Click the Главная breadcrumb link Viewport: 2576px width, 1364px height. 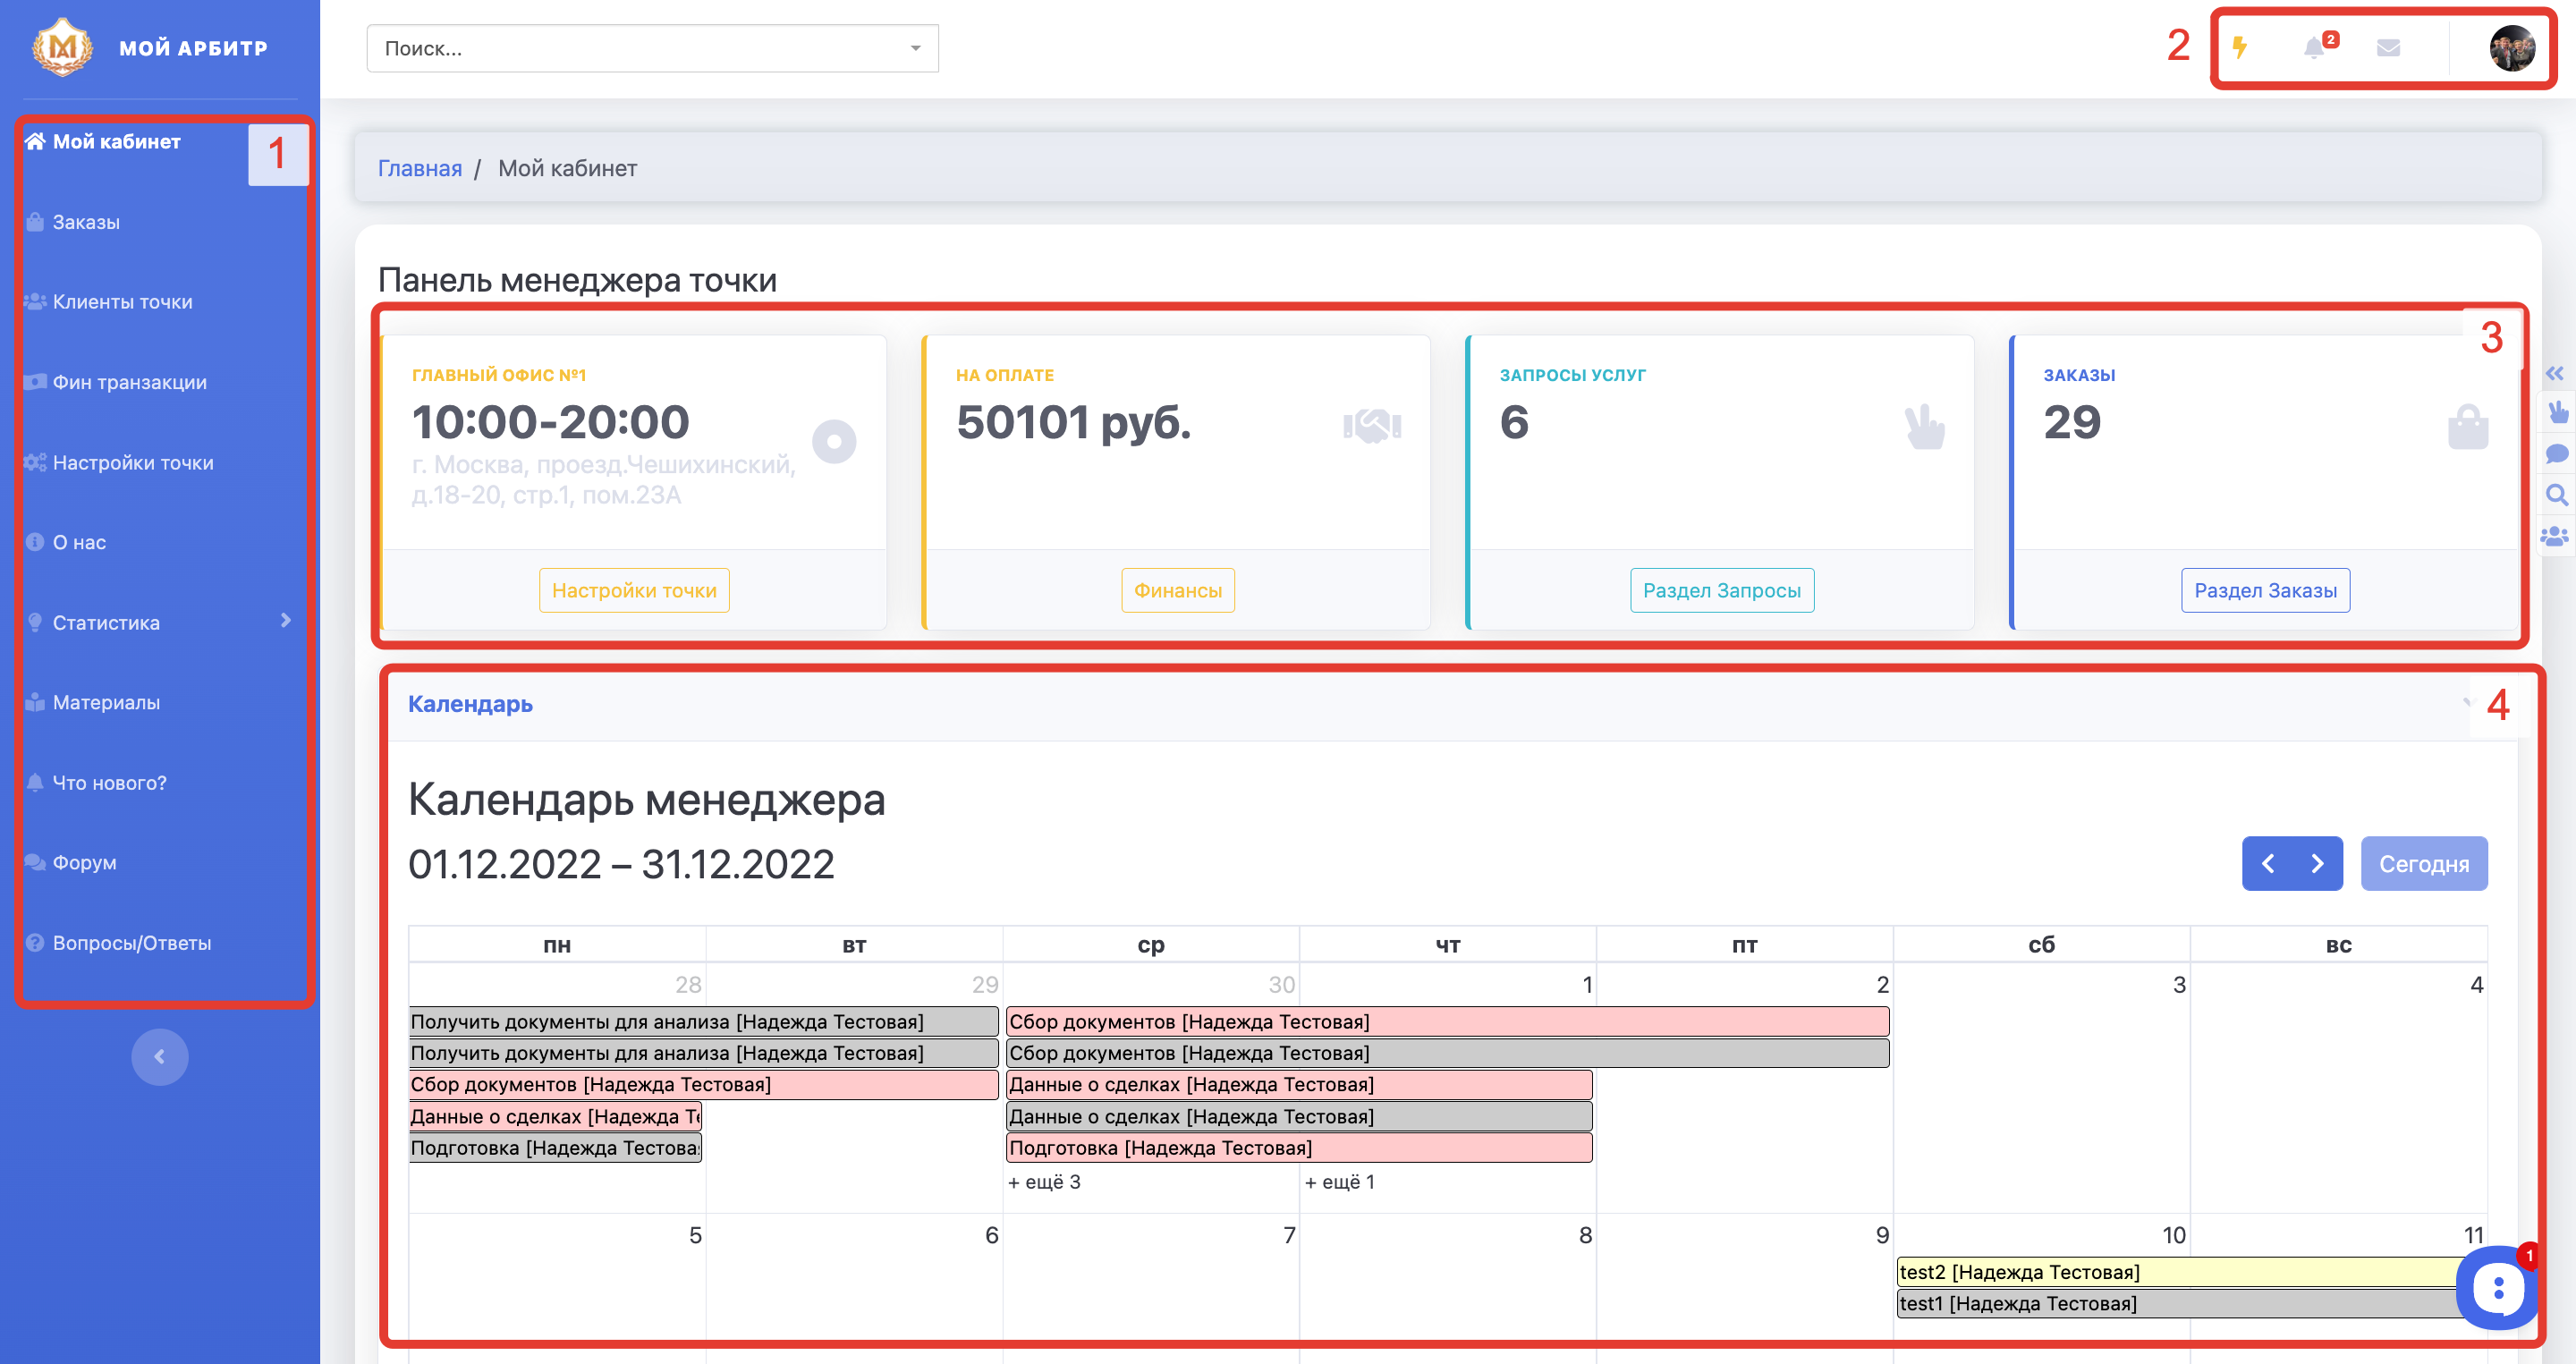pos(419,168)
